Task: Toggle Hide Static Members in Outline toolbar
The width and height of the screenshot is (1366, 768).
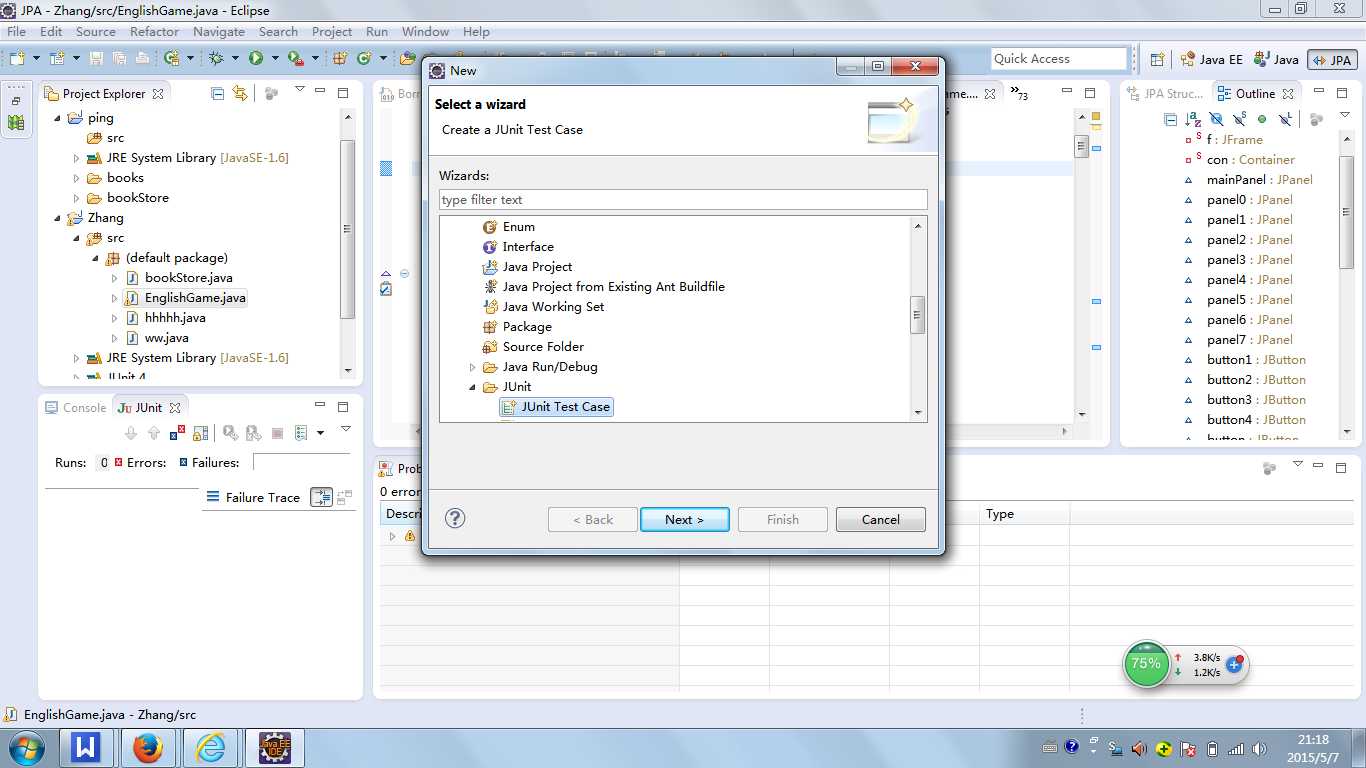Action: tap(1240, 119)
